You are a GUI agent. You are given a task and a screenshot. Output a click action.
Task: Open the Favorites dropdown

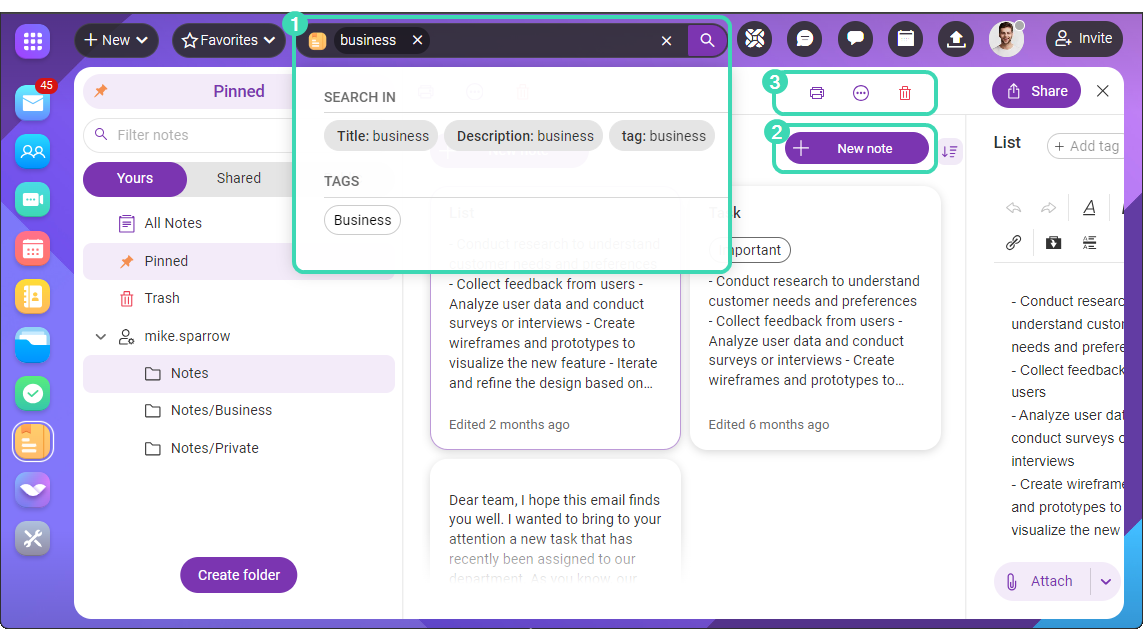(x=228, y=40)
